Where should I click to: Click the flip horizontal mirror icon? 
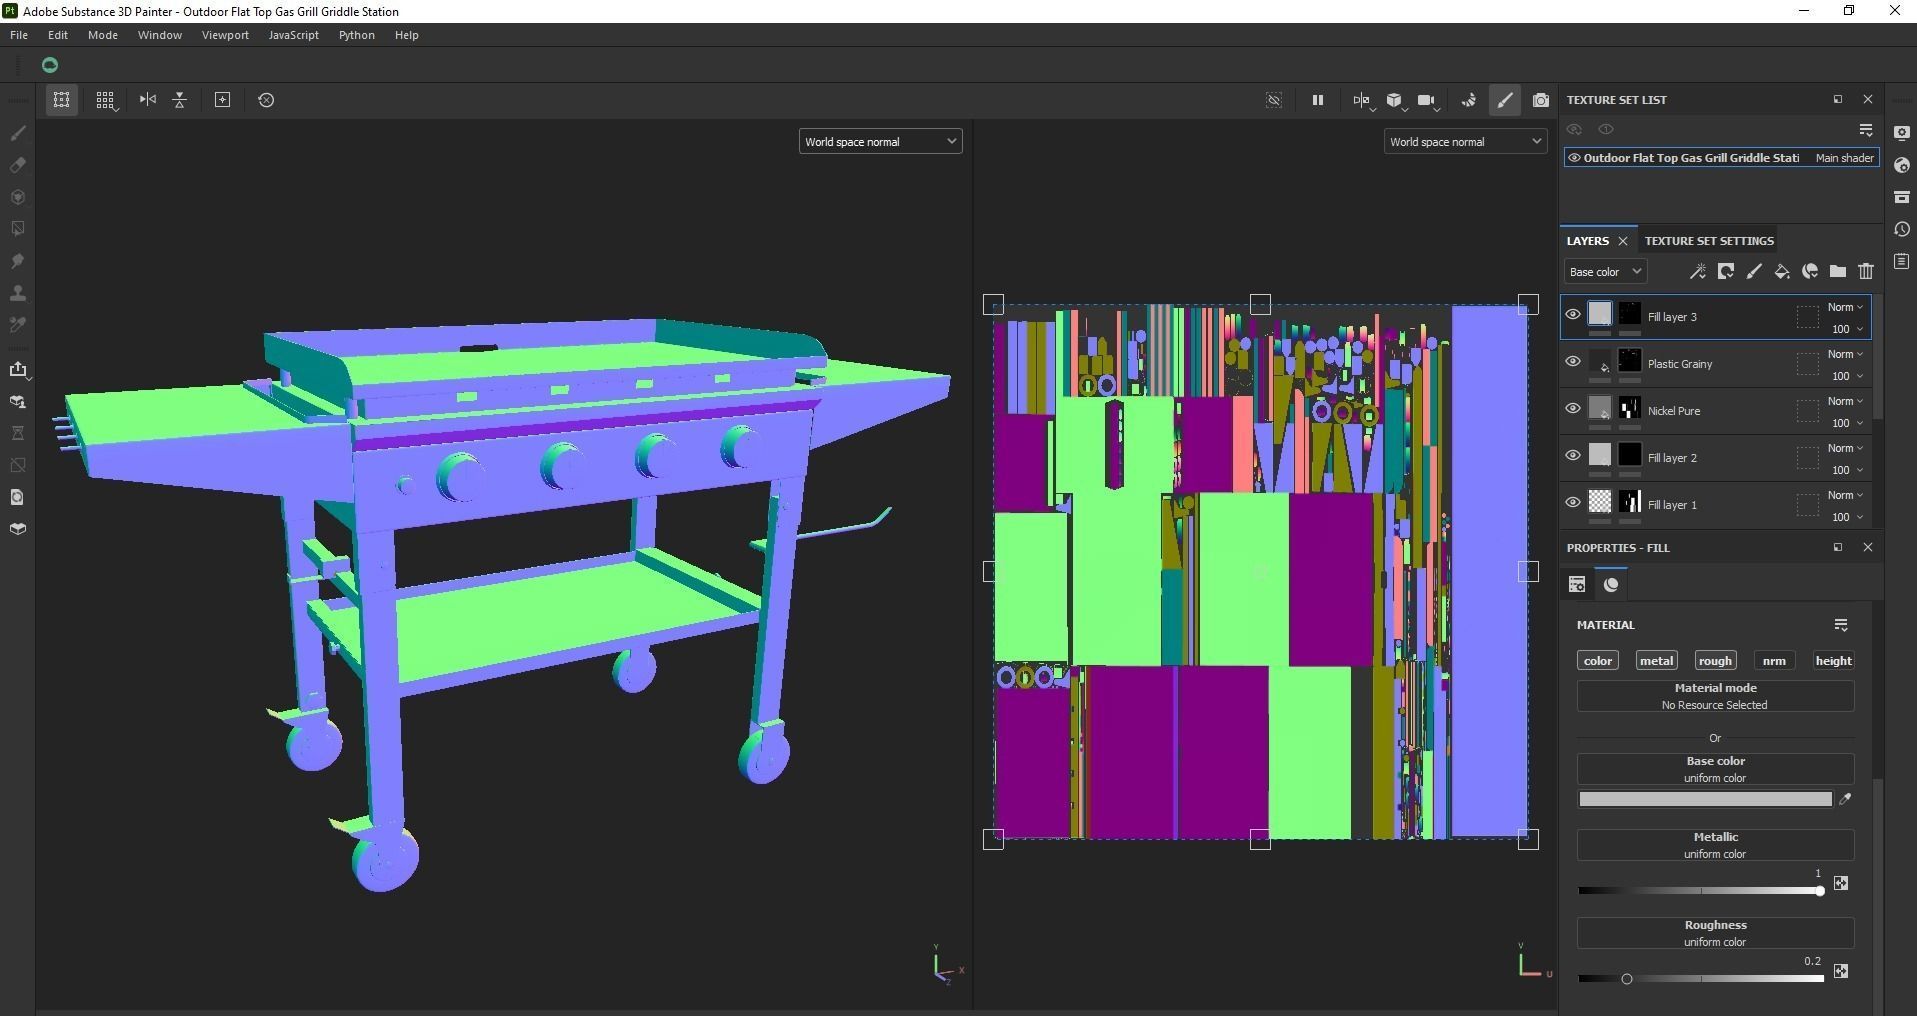point(148,100)
